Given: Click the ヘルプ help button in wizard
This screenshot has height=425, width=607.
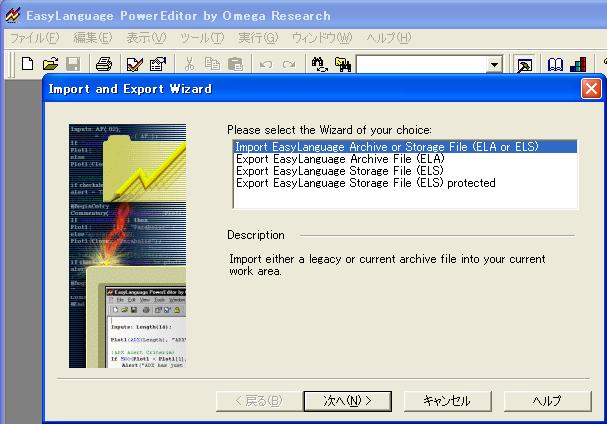Looking at the screenshot, I should point(547,401).
